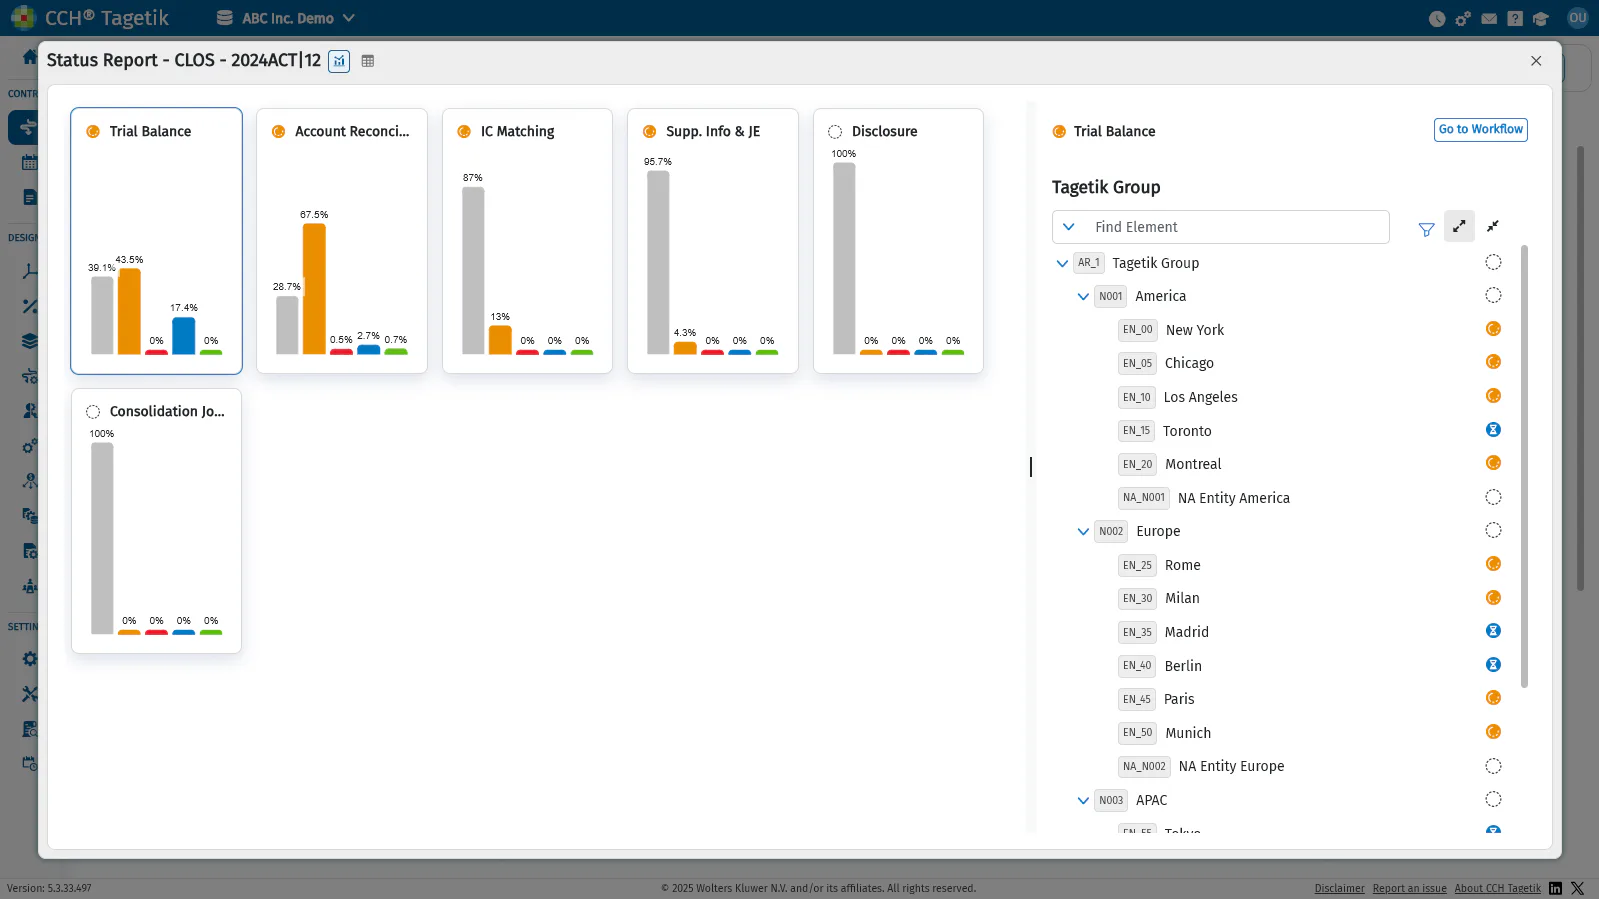The image size is (1599, 899).
Task: Select the Trial Balance status card
Action: tap(156, 241)
